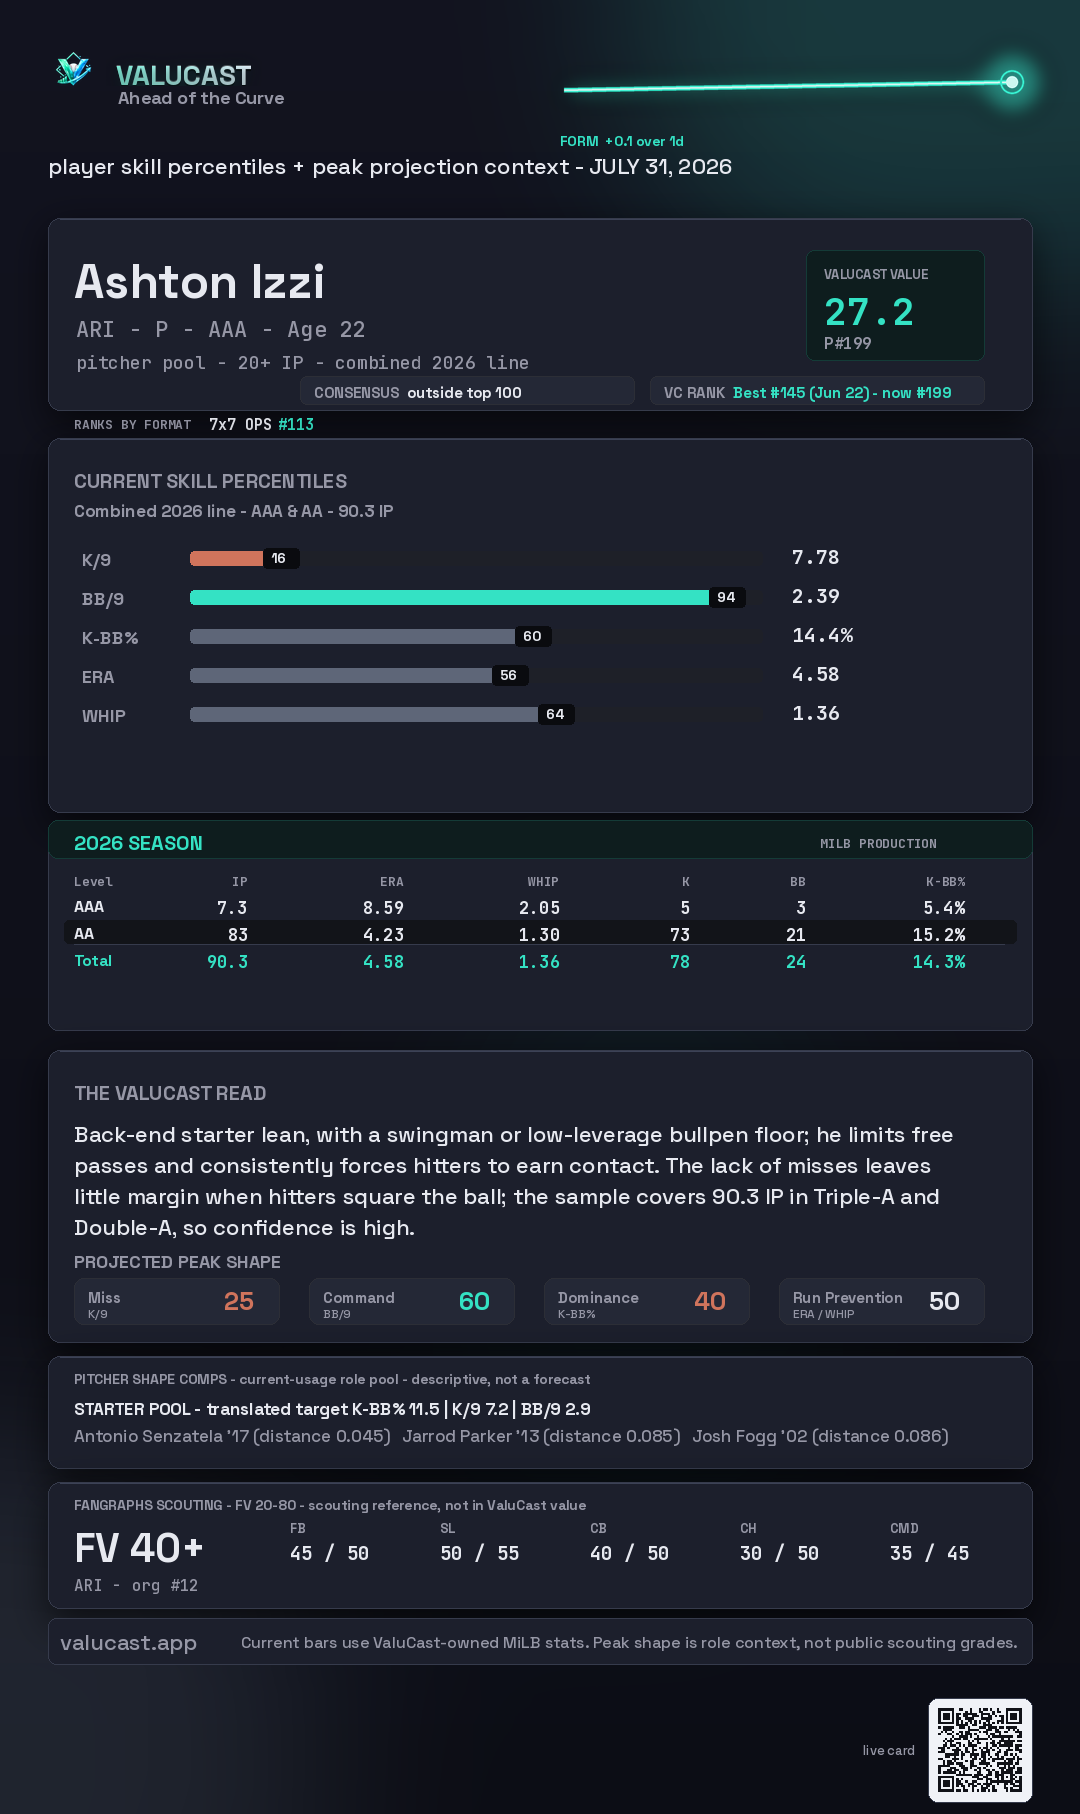This screenshot has width=1080, height=1814.
Task: Click the glowing form trend endpoint marker
Action: coord(1012,82)
